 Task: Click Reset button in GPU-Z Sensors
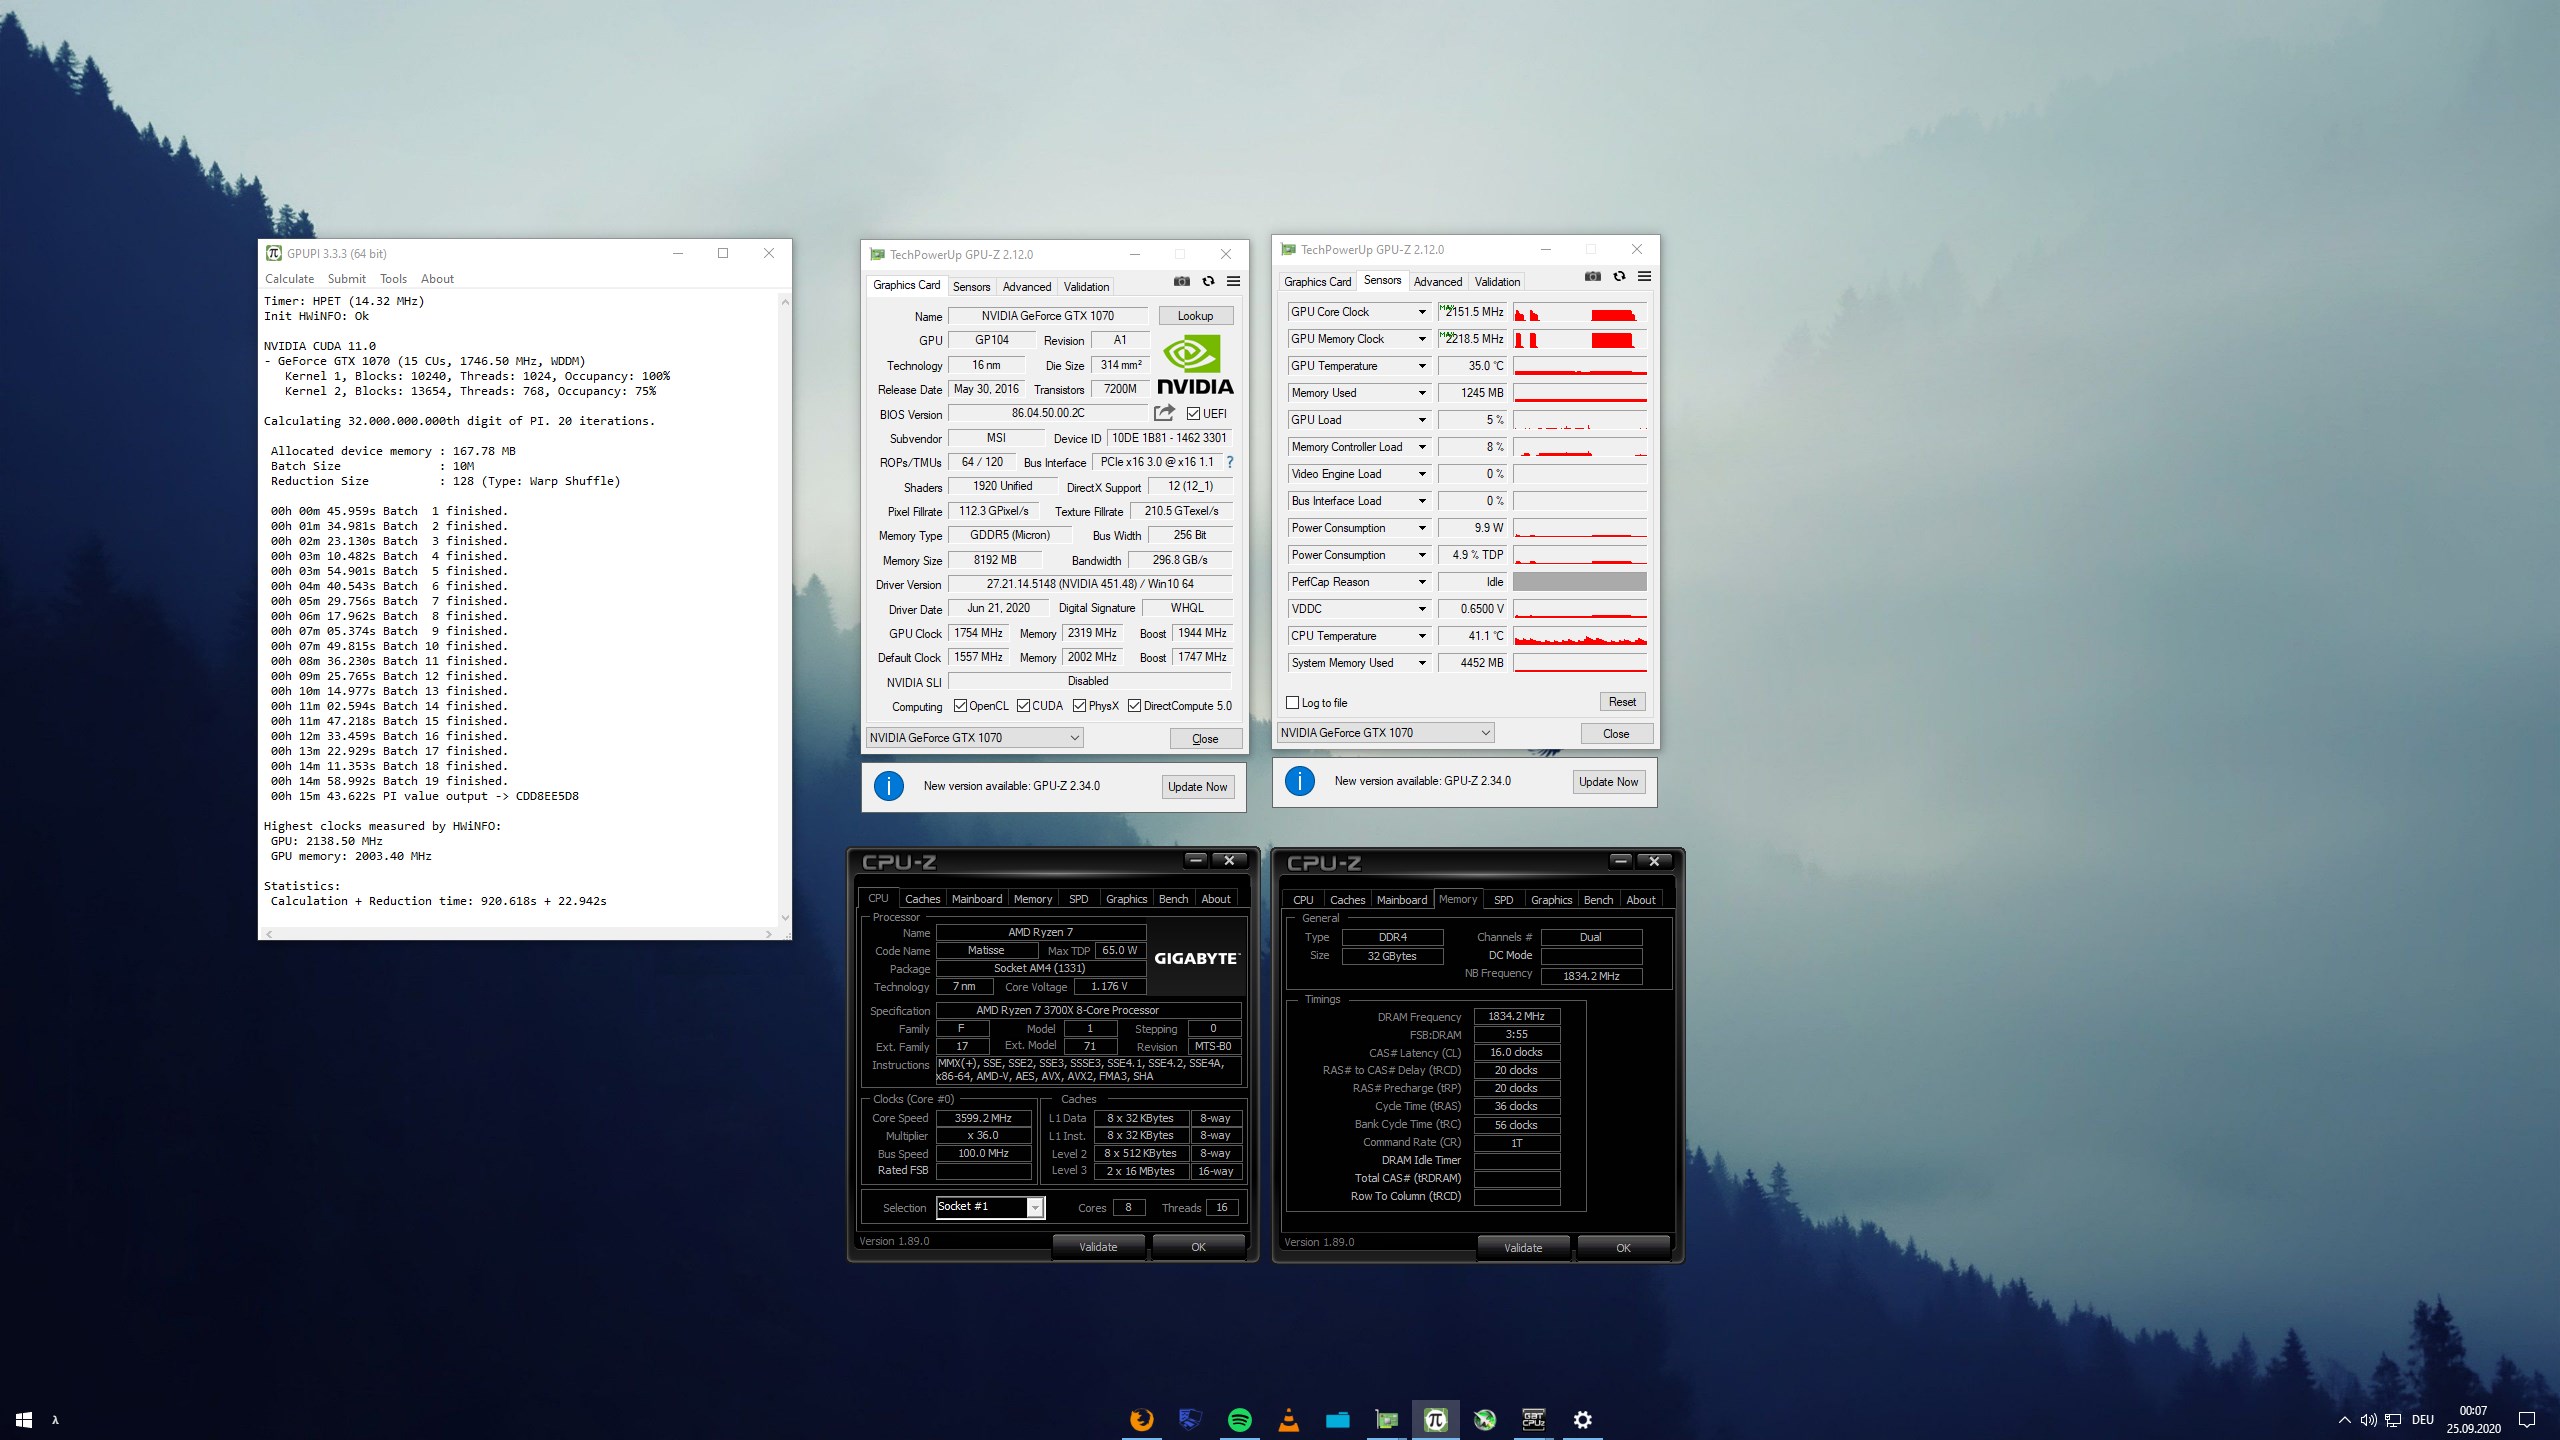coord(1622,702)
